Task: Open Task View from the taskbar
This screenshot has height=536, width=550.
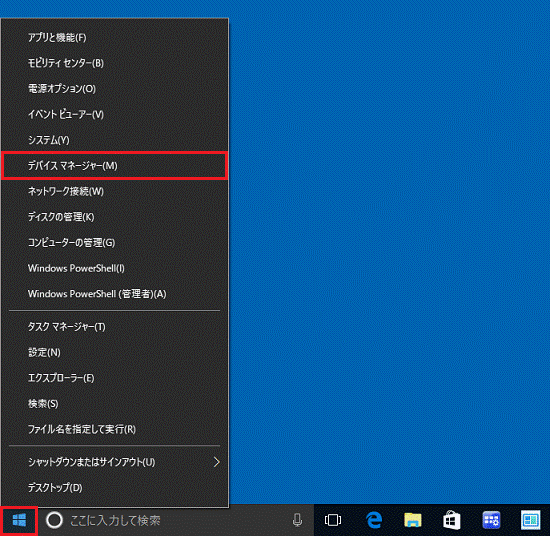Action: 333,520
